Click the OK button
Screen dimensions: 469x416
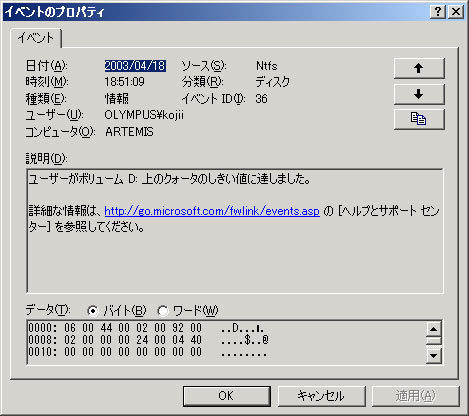pos(226,396)
